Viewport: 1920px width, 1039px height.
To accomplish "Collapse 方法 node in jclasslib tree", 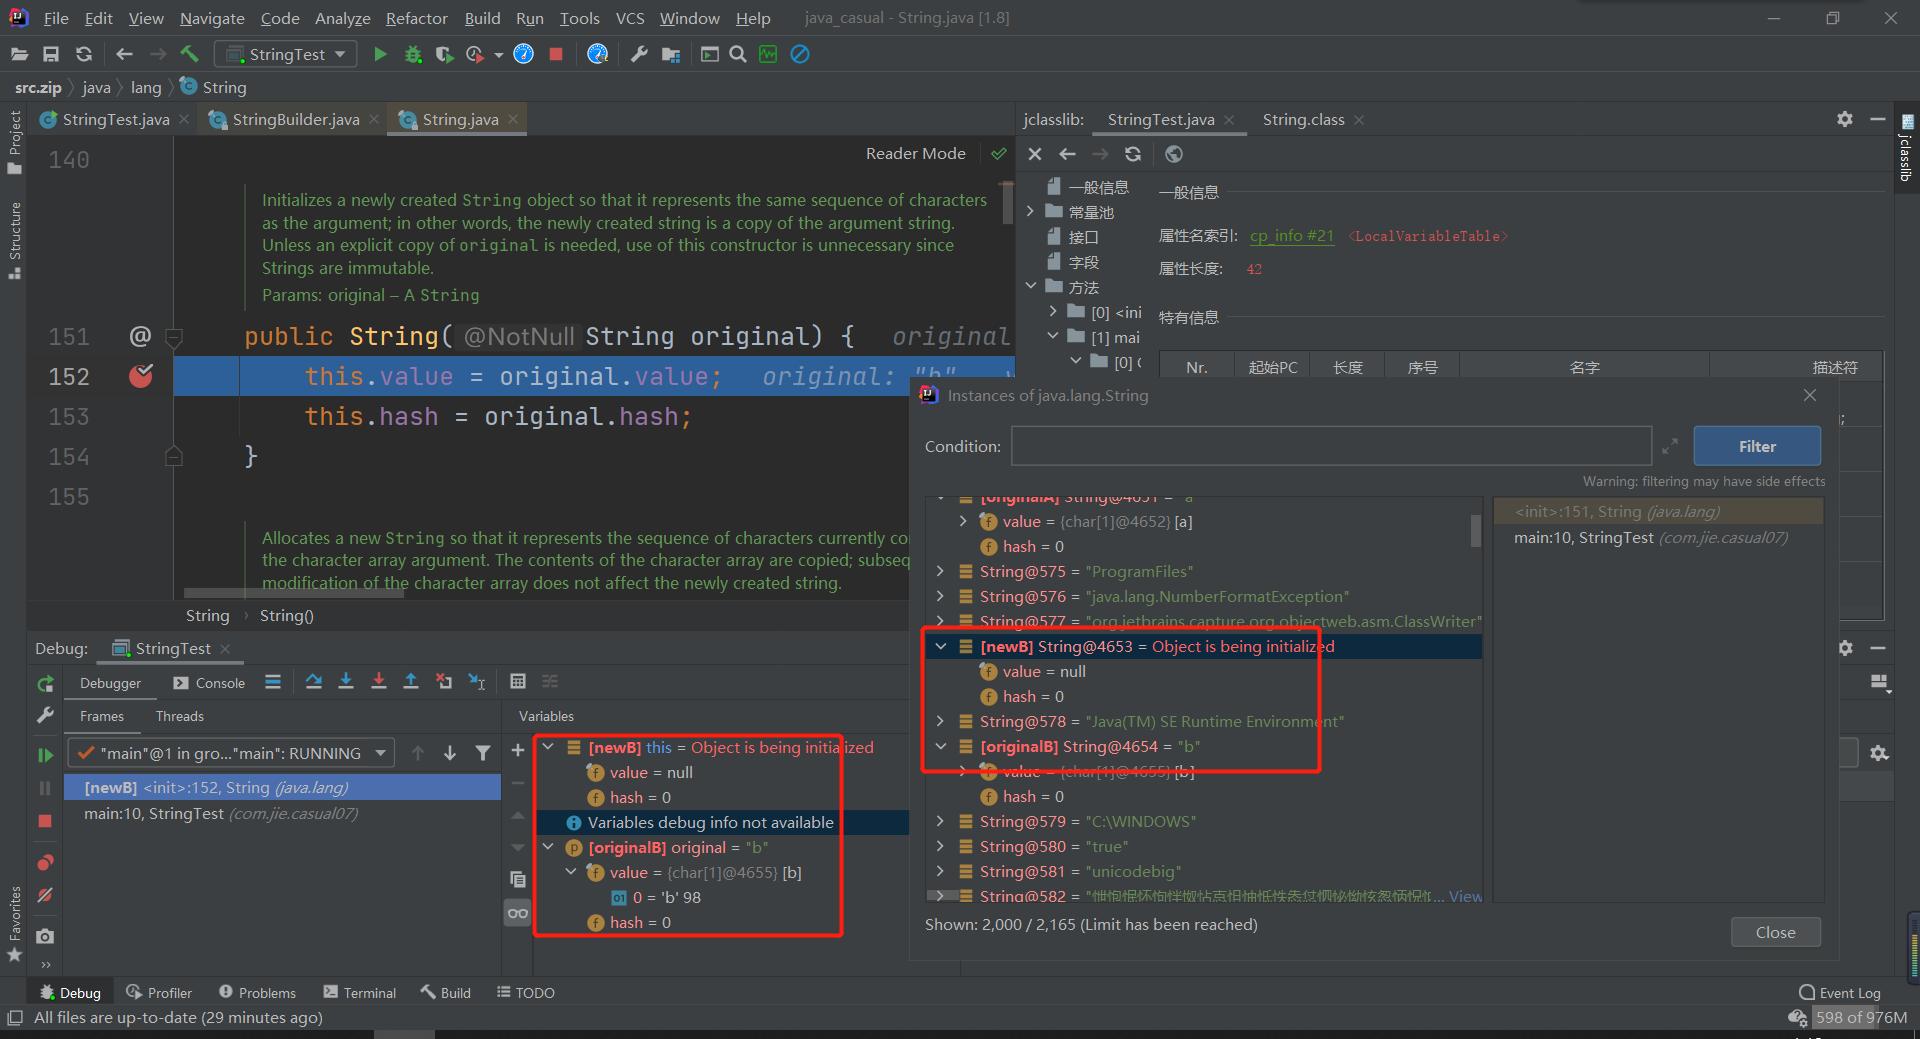I will 1031,286.
